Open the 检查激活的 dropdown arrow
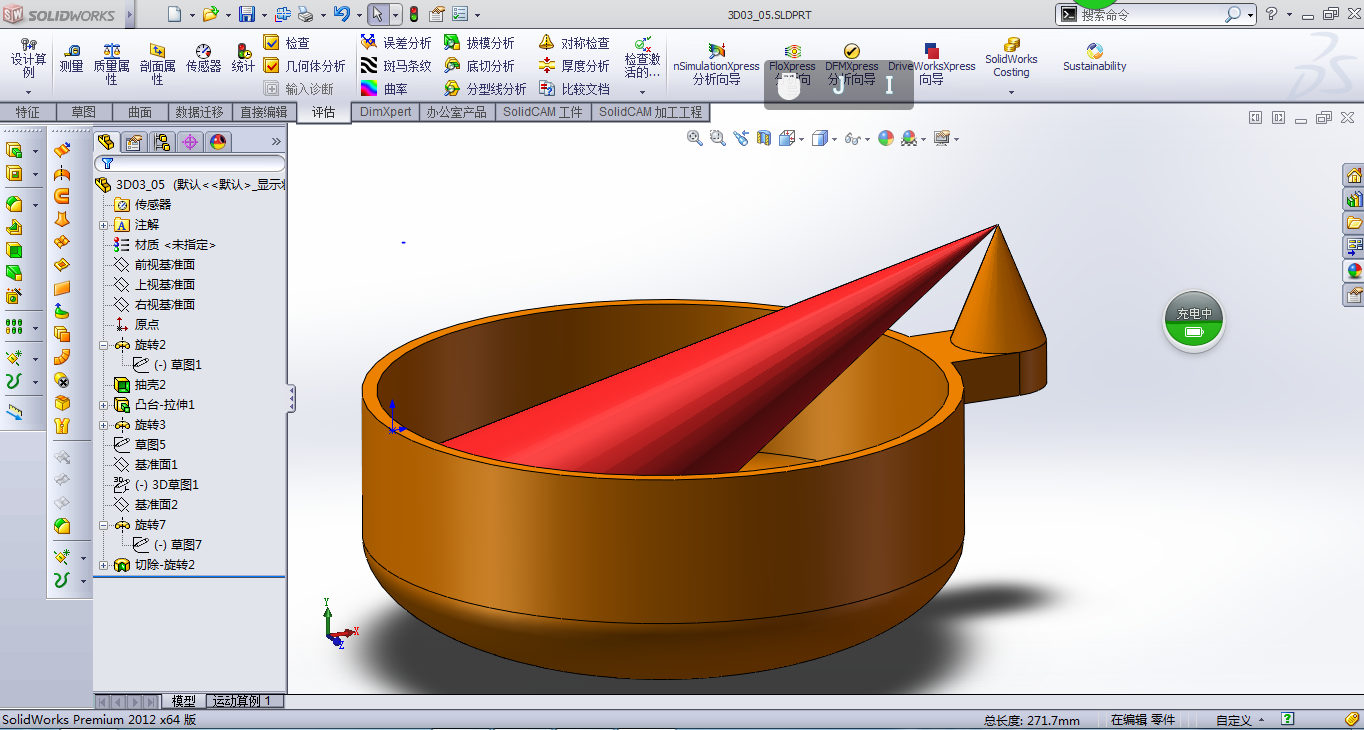 point(642,92)
